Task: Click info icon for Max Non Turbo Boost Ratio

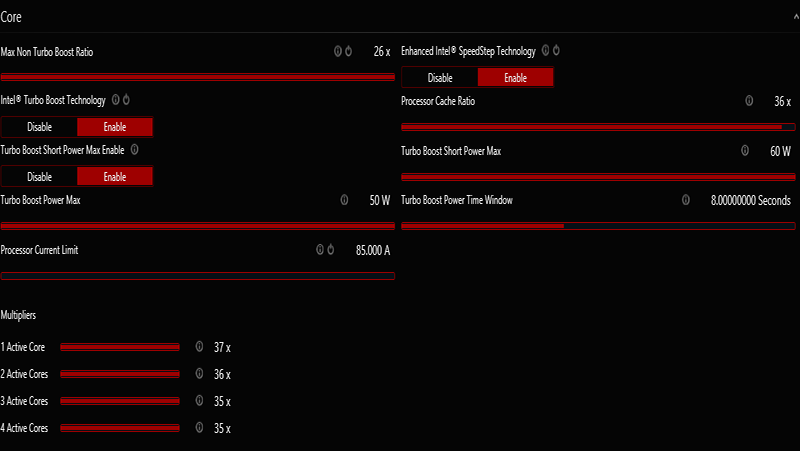Action: (x=337, y=51)
